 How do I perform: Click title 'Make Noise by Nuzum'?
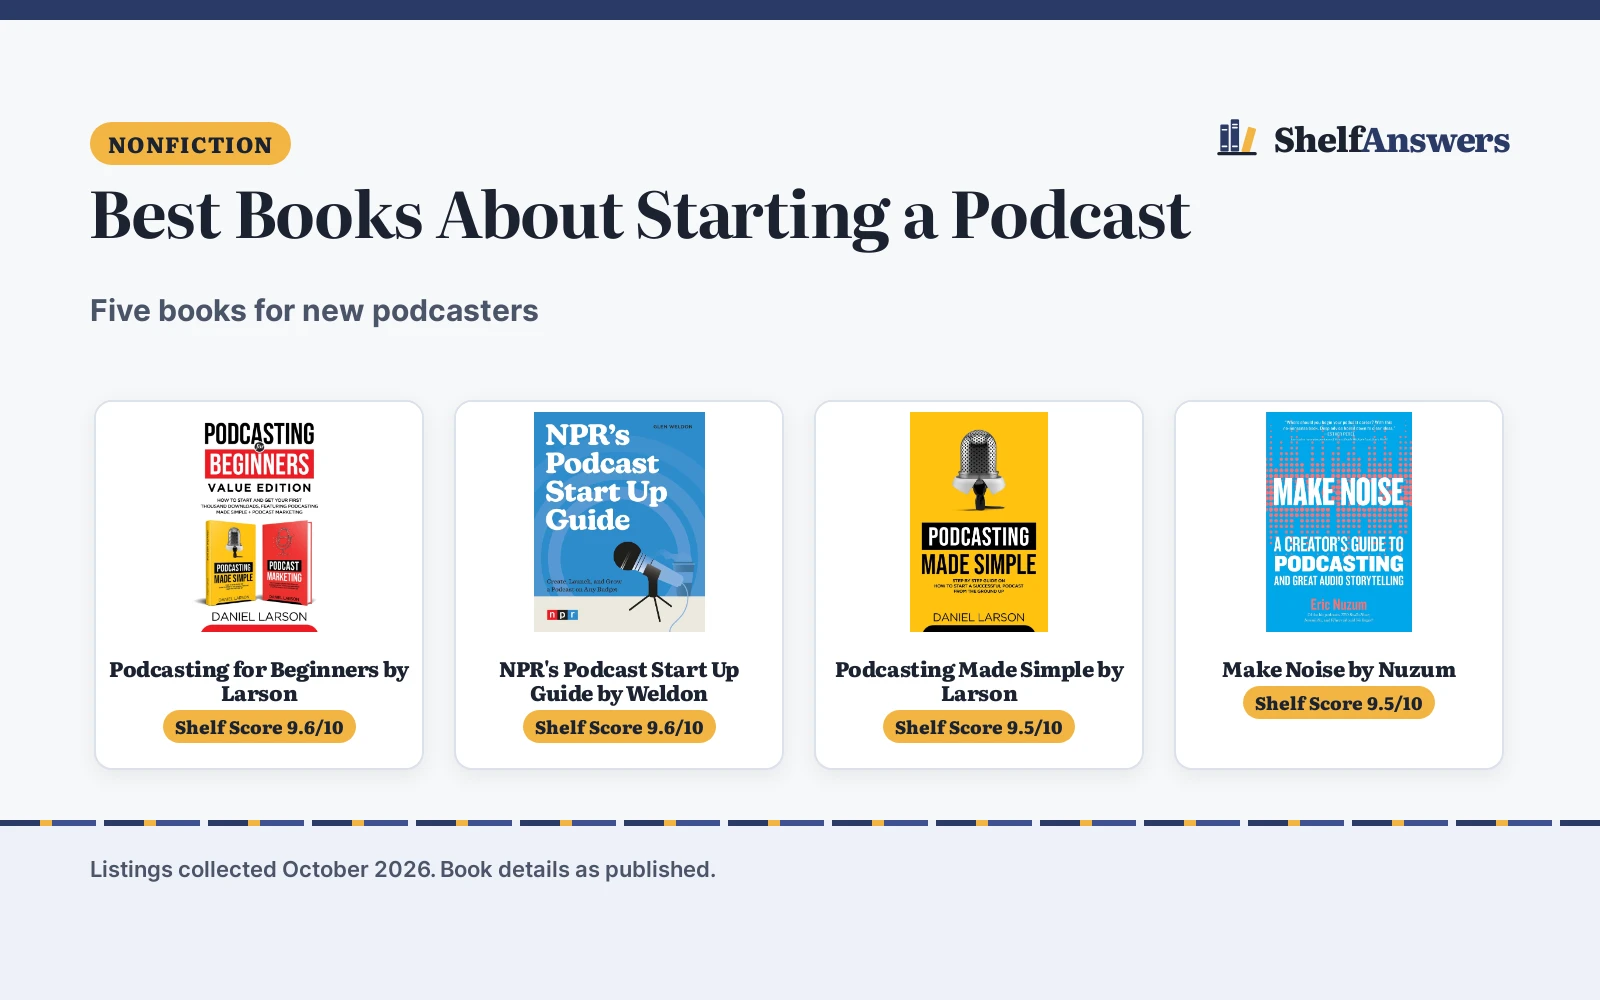coord(1339,670)
